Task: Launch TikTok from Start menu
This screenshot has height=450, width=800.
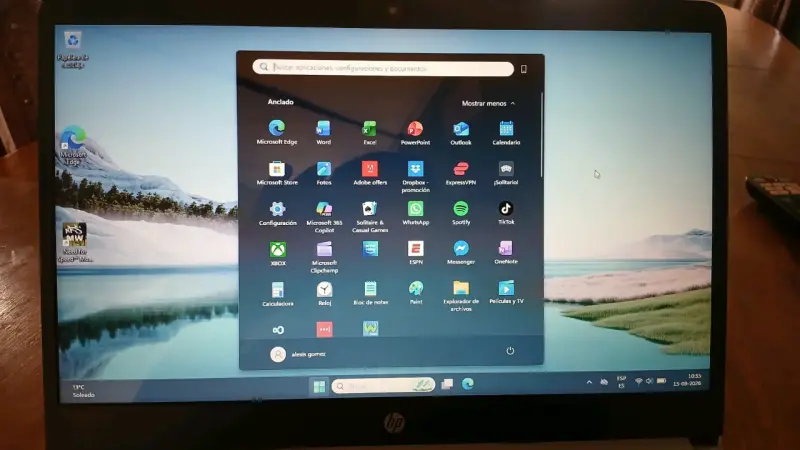Action: coord(506,213)
